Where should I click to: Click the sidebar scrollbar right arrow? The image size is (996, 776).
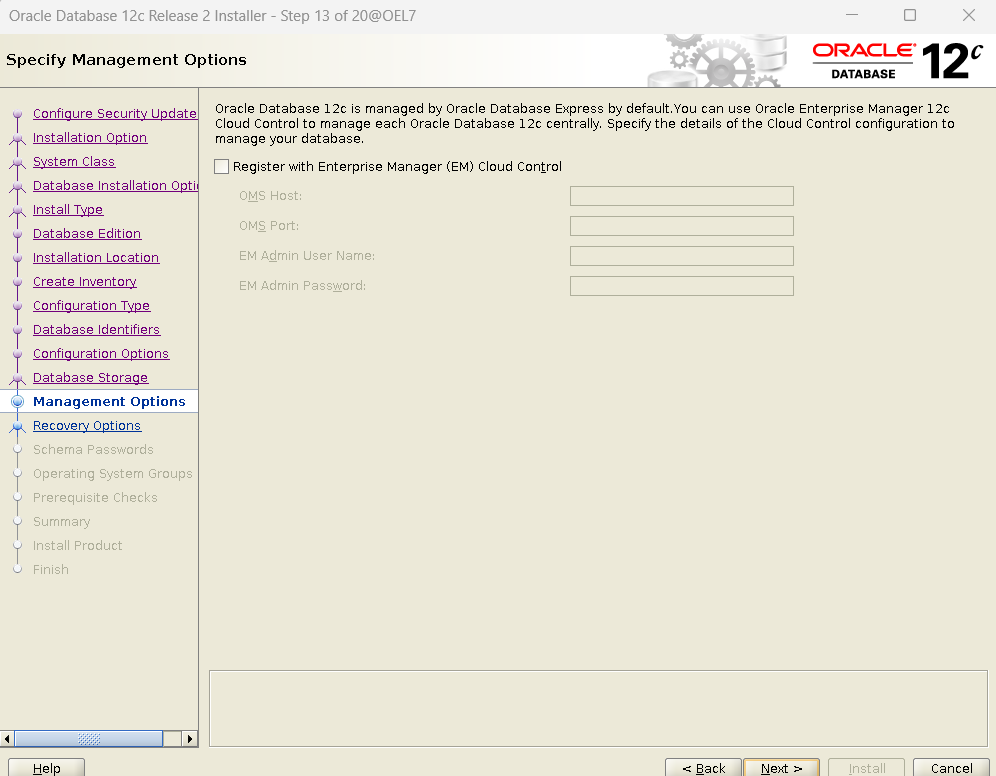(189, 739)
